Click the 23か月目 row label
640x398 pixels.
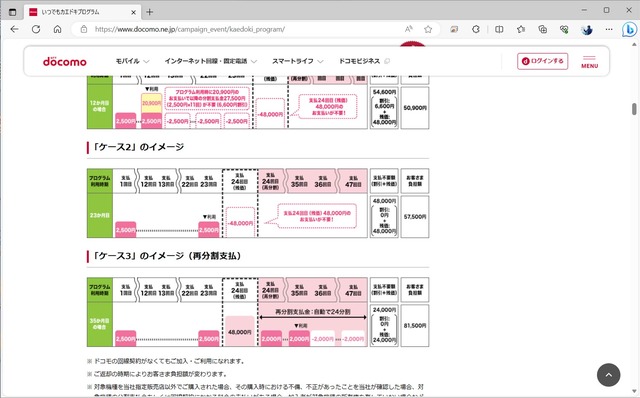pyautogui.click(x=100, y=216)
